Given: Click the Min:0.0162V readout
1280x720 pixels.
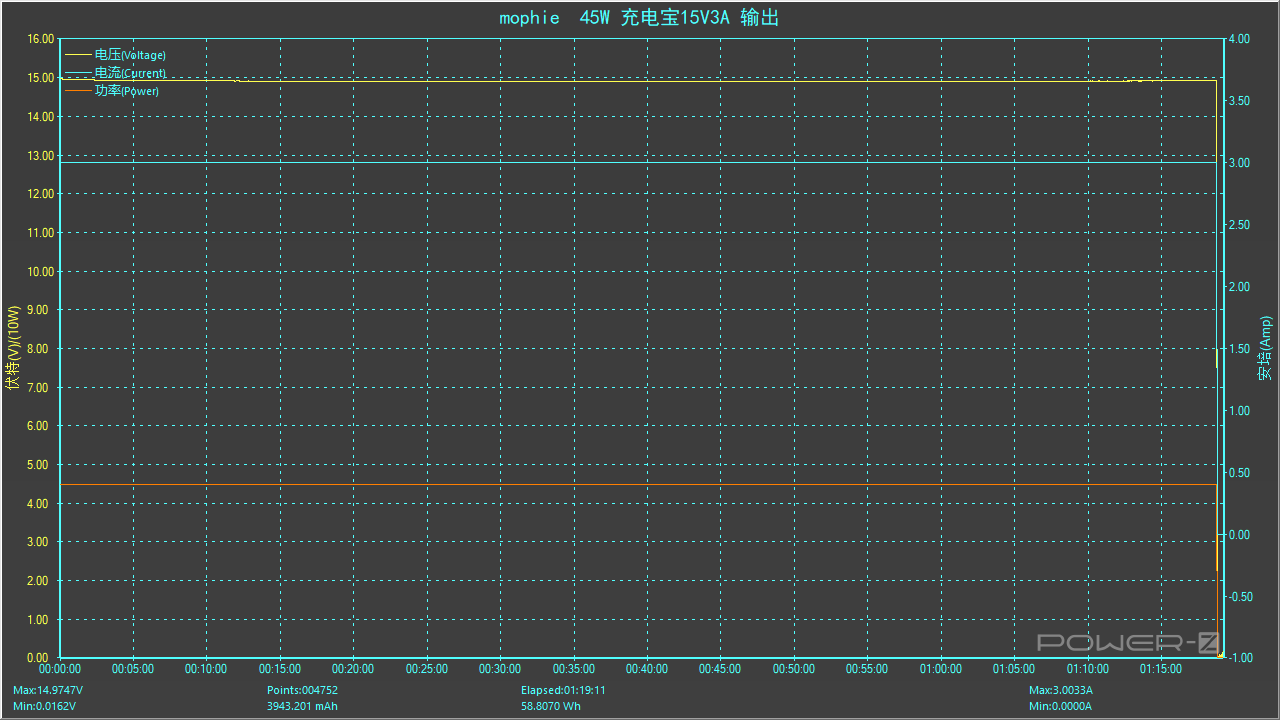Looking at the screenshot, I should tap(45, 706).
